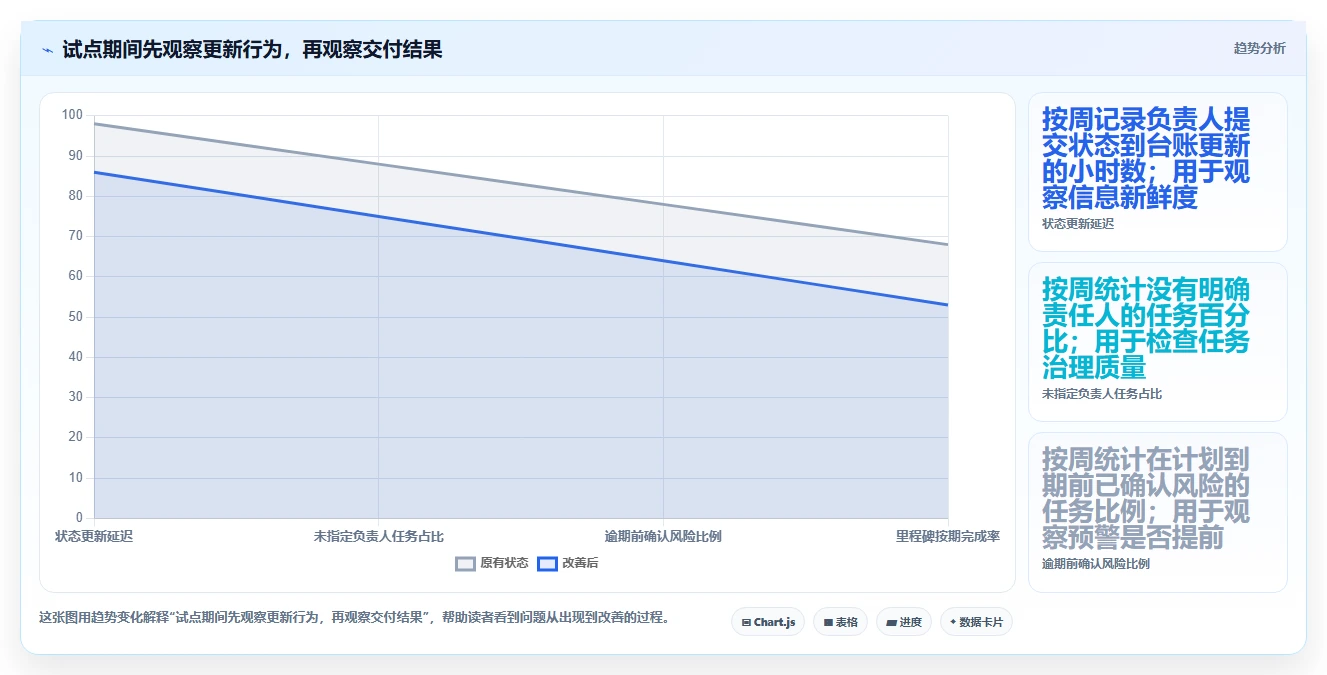
Task: Click the 100 tick on the y-axis
Action: tap(72, 115)
